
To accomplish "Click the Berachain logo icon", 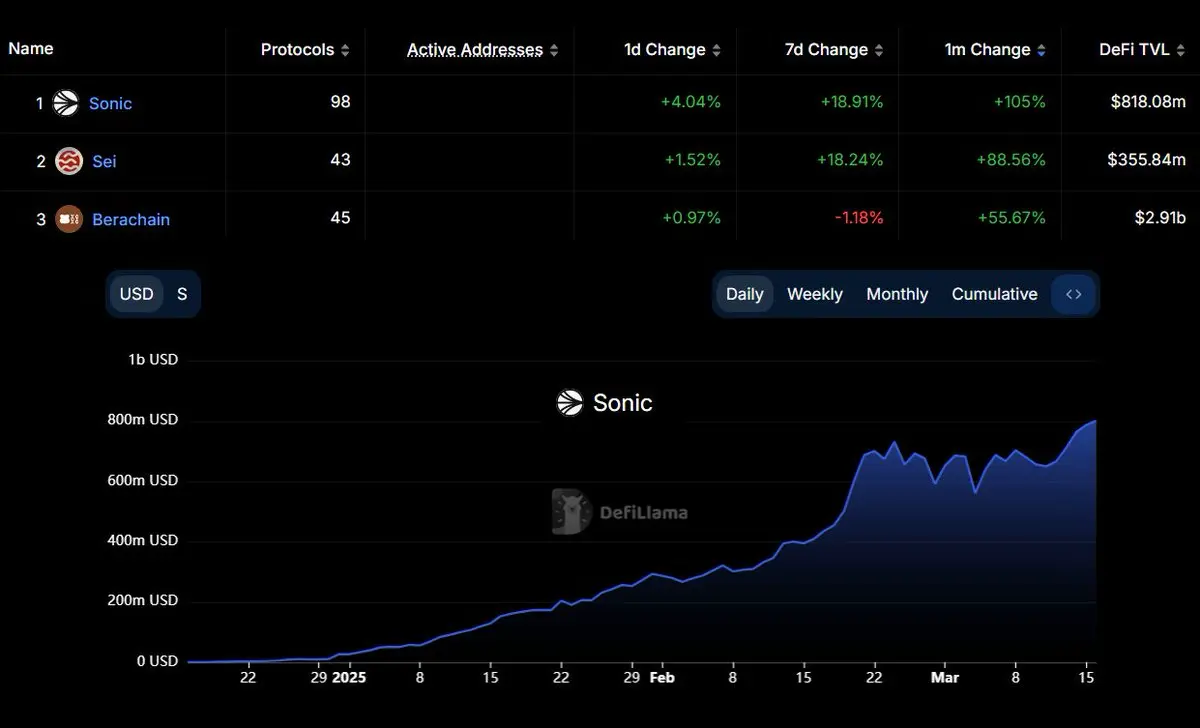I will click(69, 219).
